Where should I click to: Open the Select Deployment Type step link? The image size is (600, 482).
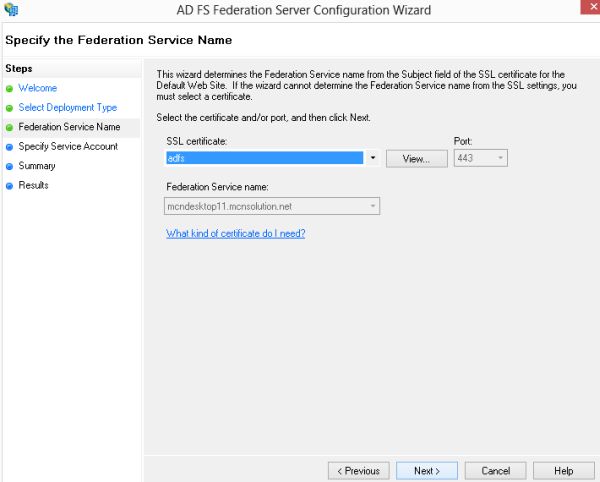[x=67, y=108]
